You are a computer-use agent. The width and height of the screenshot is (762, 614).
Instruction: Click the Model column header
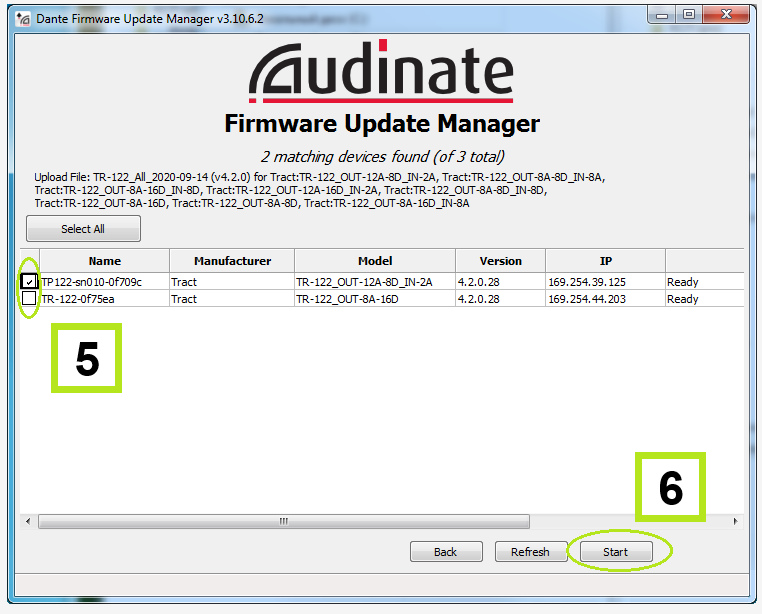tap(374, 261)
